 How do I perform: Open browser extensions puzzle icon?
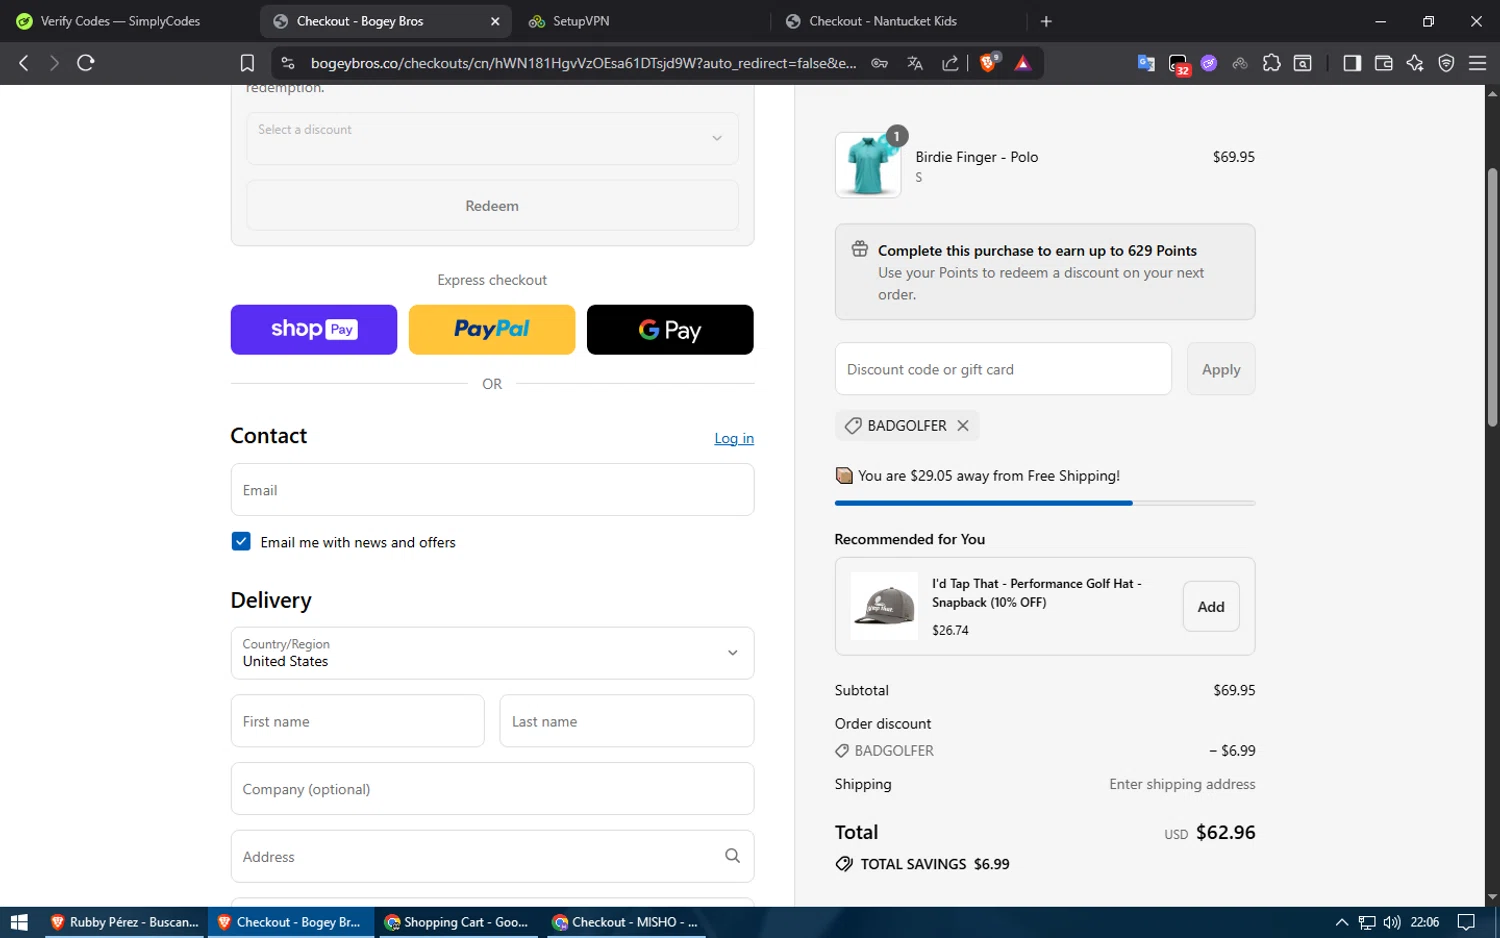(x=1271, y=63)
